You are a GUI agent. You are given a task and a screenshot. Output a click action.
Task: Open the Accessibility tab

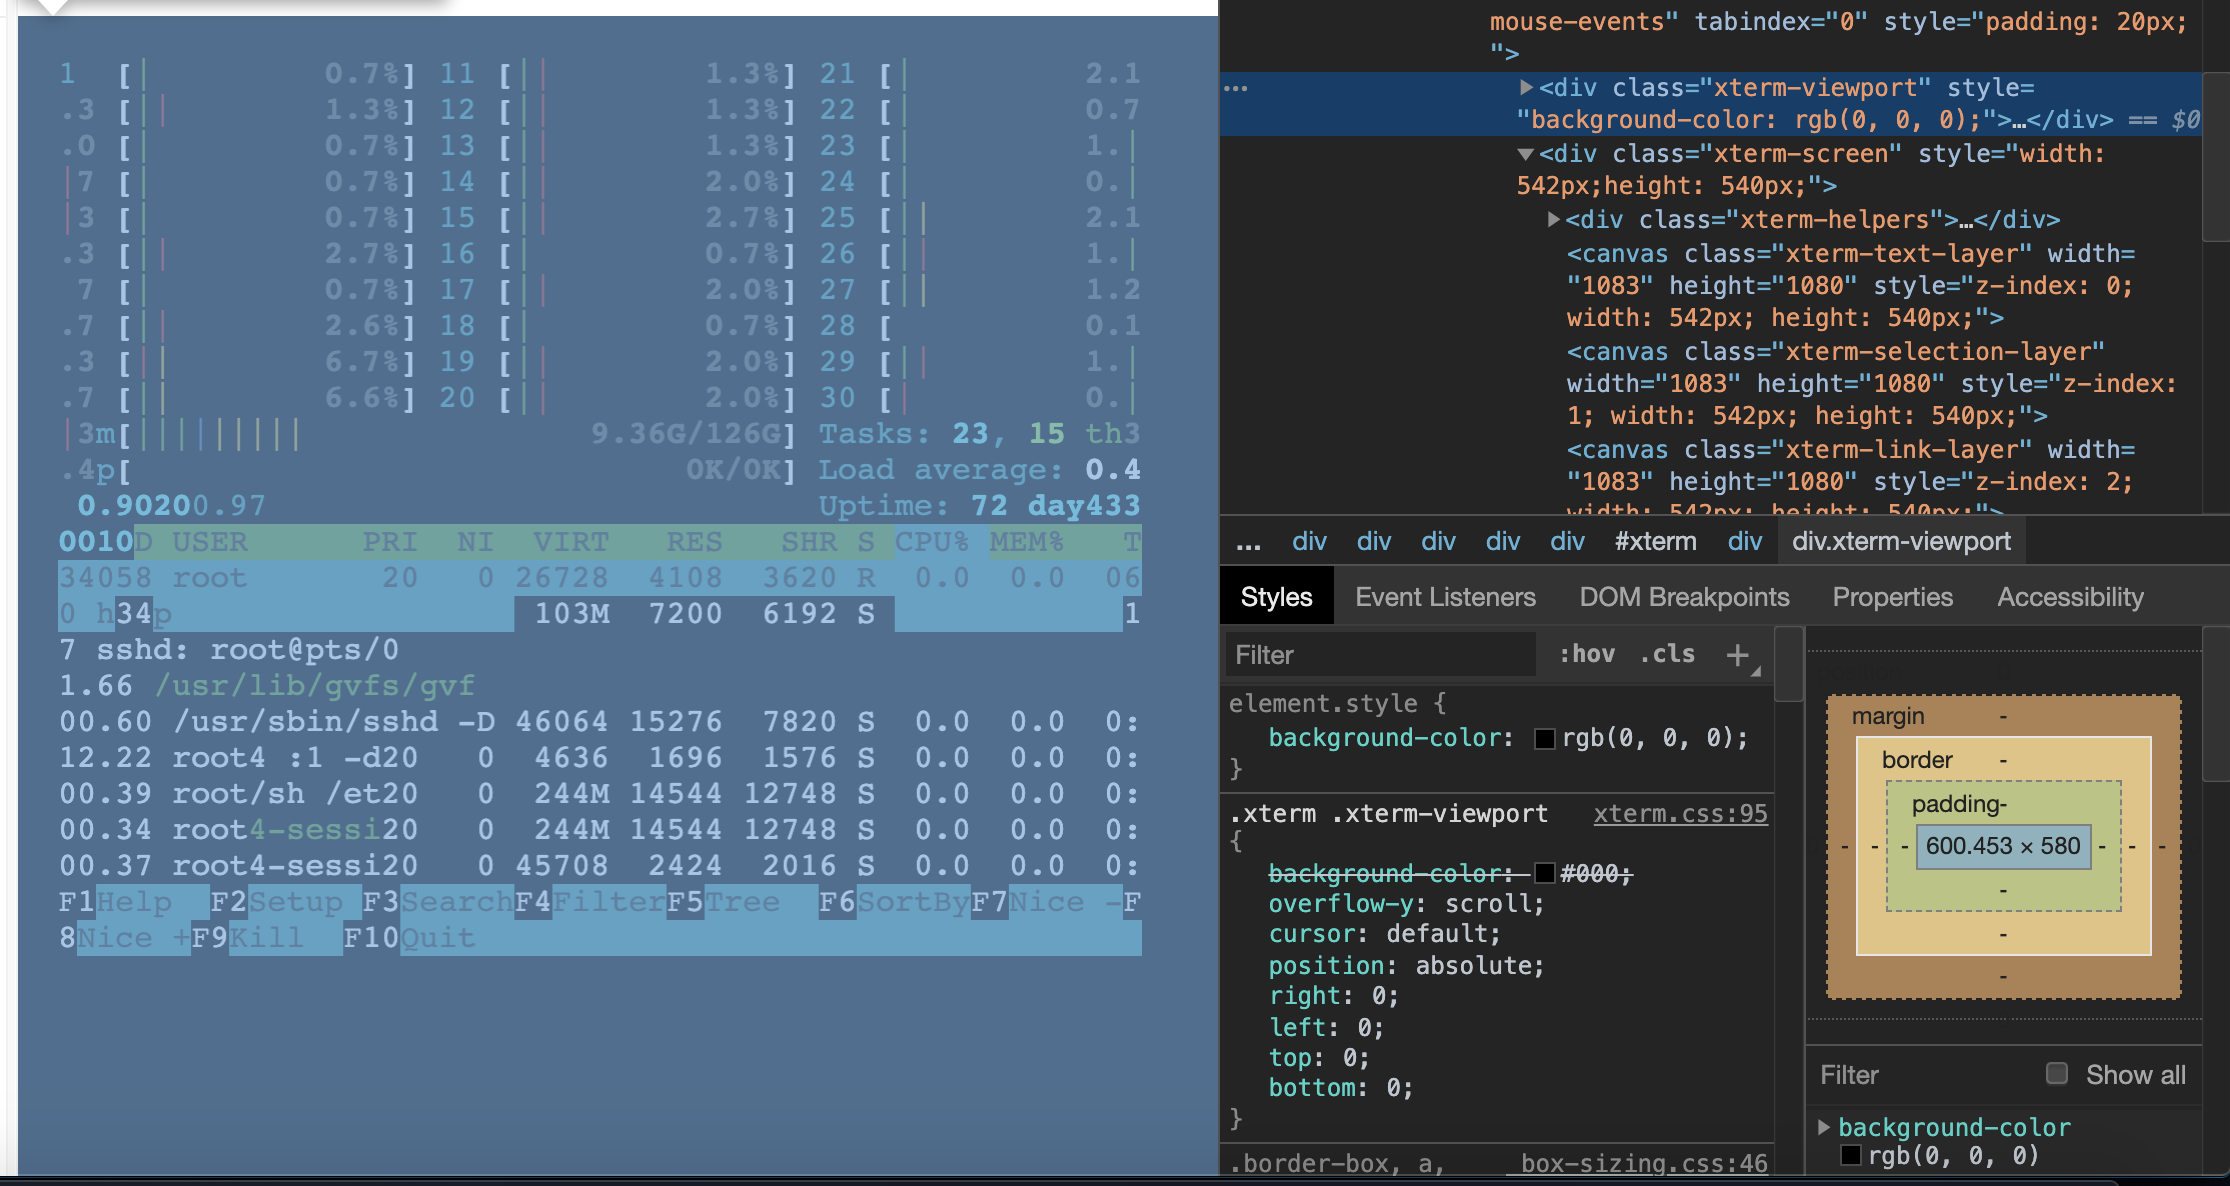(2070, 596)
